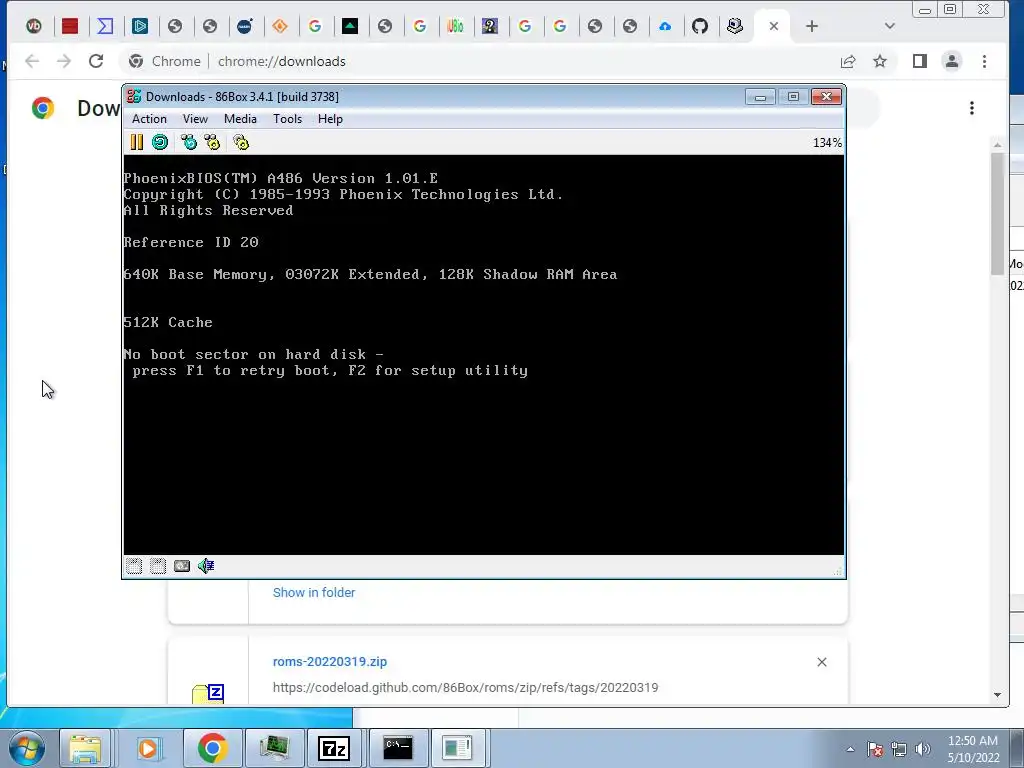Open Windows Media Player from the taskbar
Viewport: 1024px width, 768px height.
(148, 748)
